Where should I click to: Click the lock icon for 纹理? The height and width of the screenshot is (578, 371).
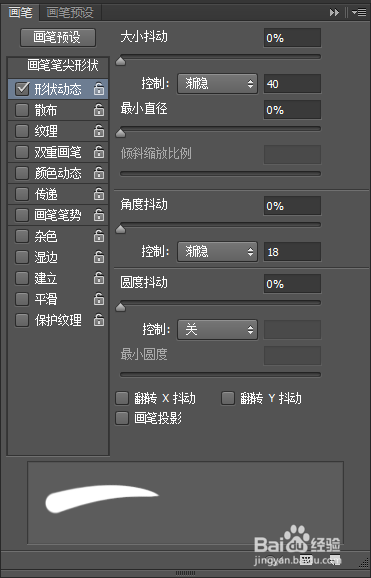point(99,131)
